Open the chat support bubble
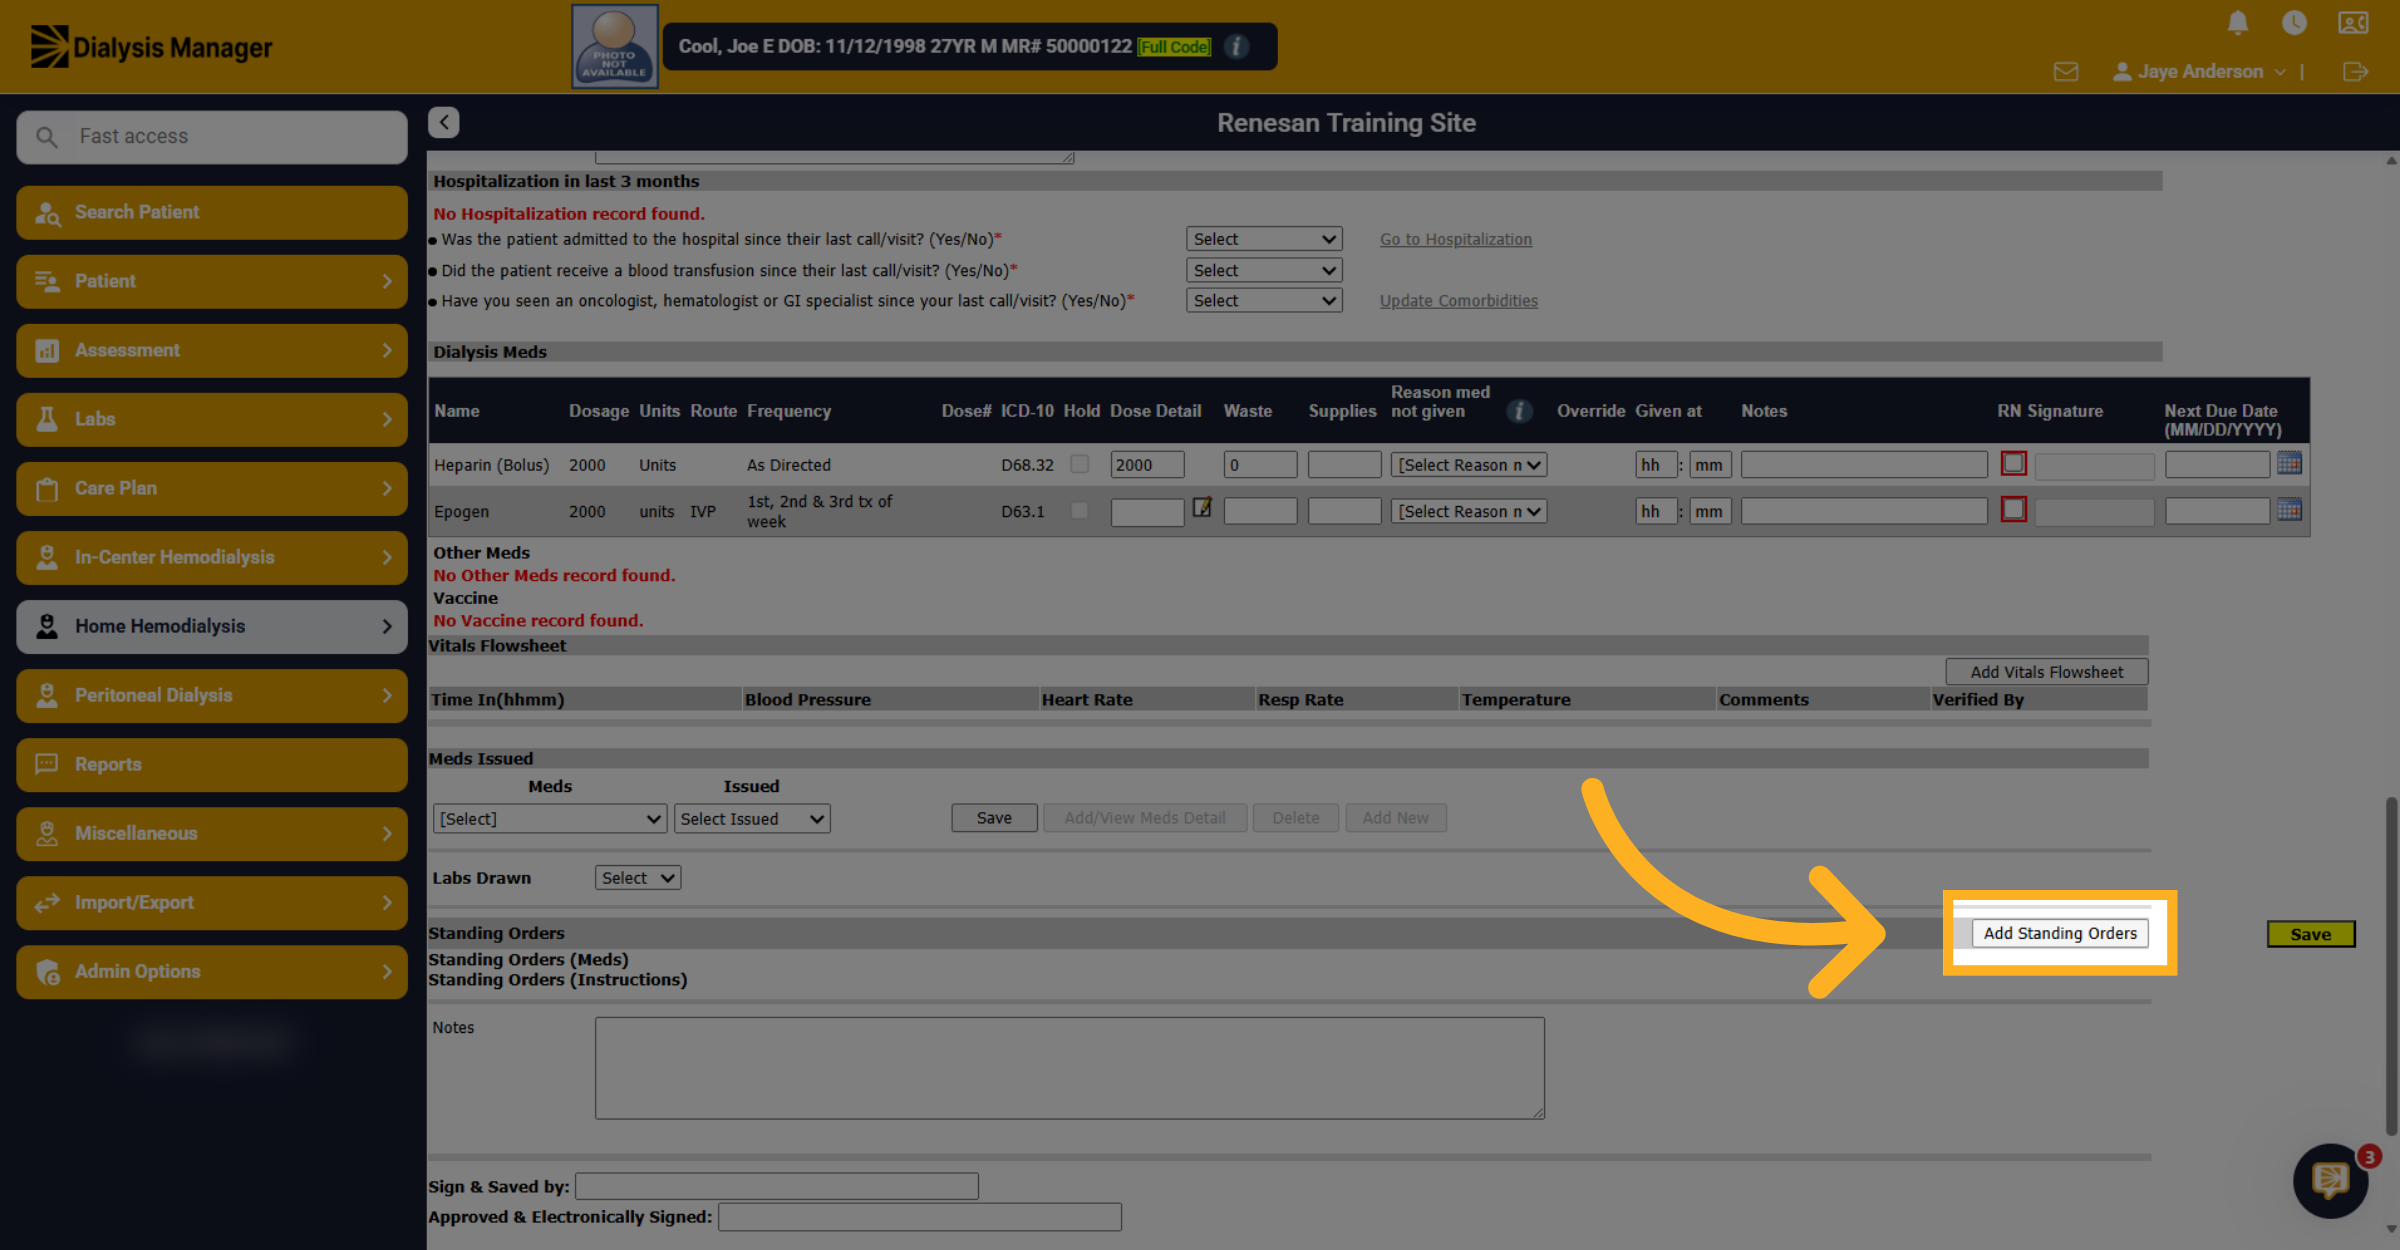 click(x=2331, y=1180)
